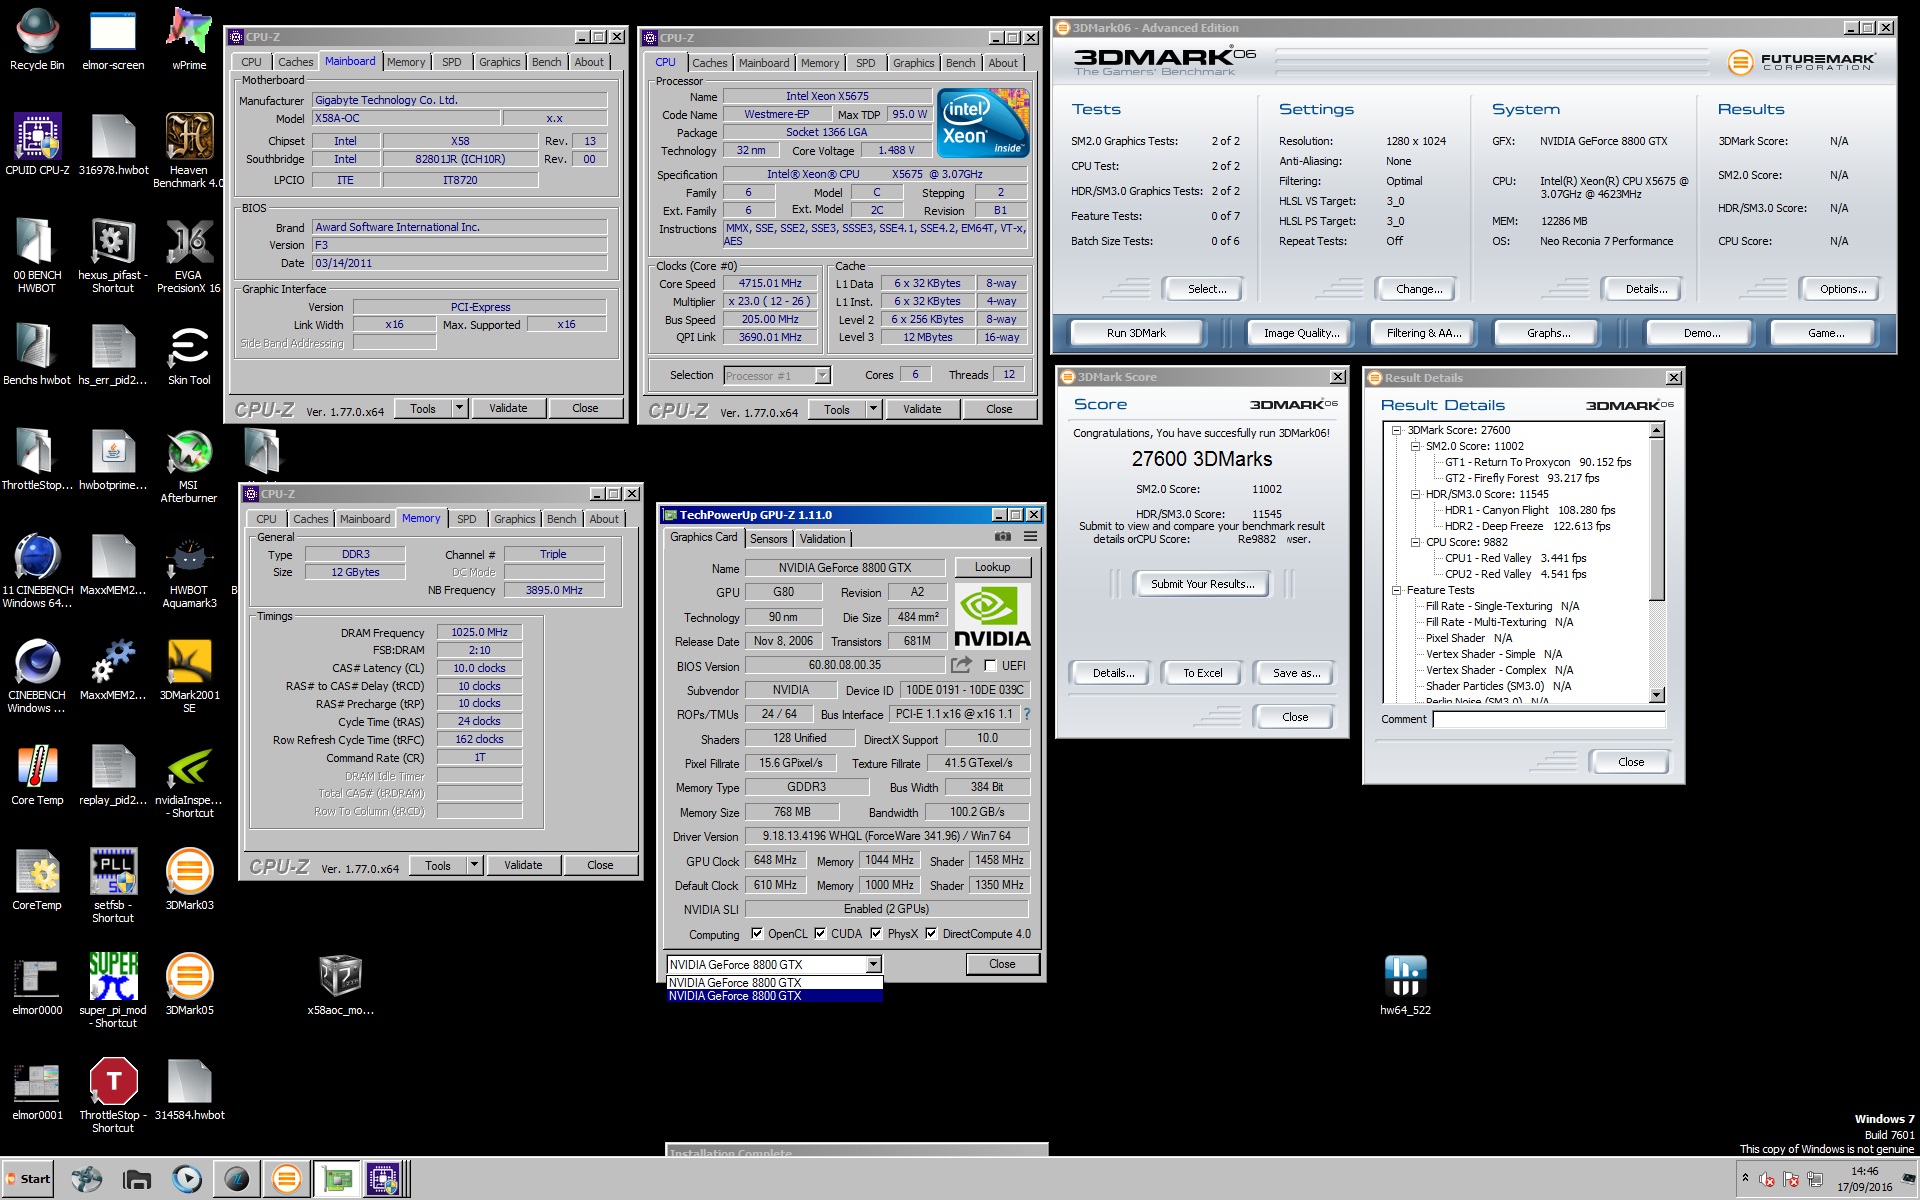Collapse the SM2.0 Score tree node
Viewport: 1920px width, 1200px height.
1415,446
